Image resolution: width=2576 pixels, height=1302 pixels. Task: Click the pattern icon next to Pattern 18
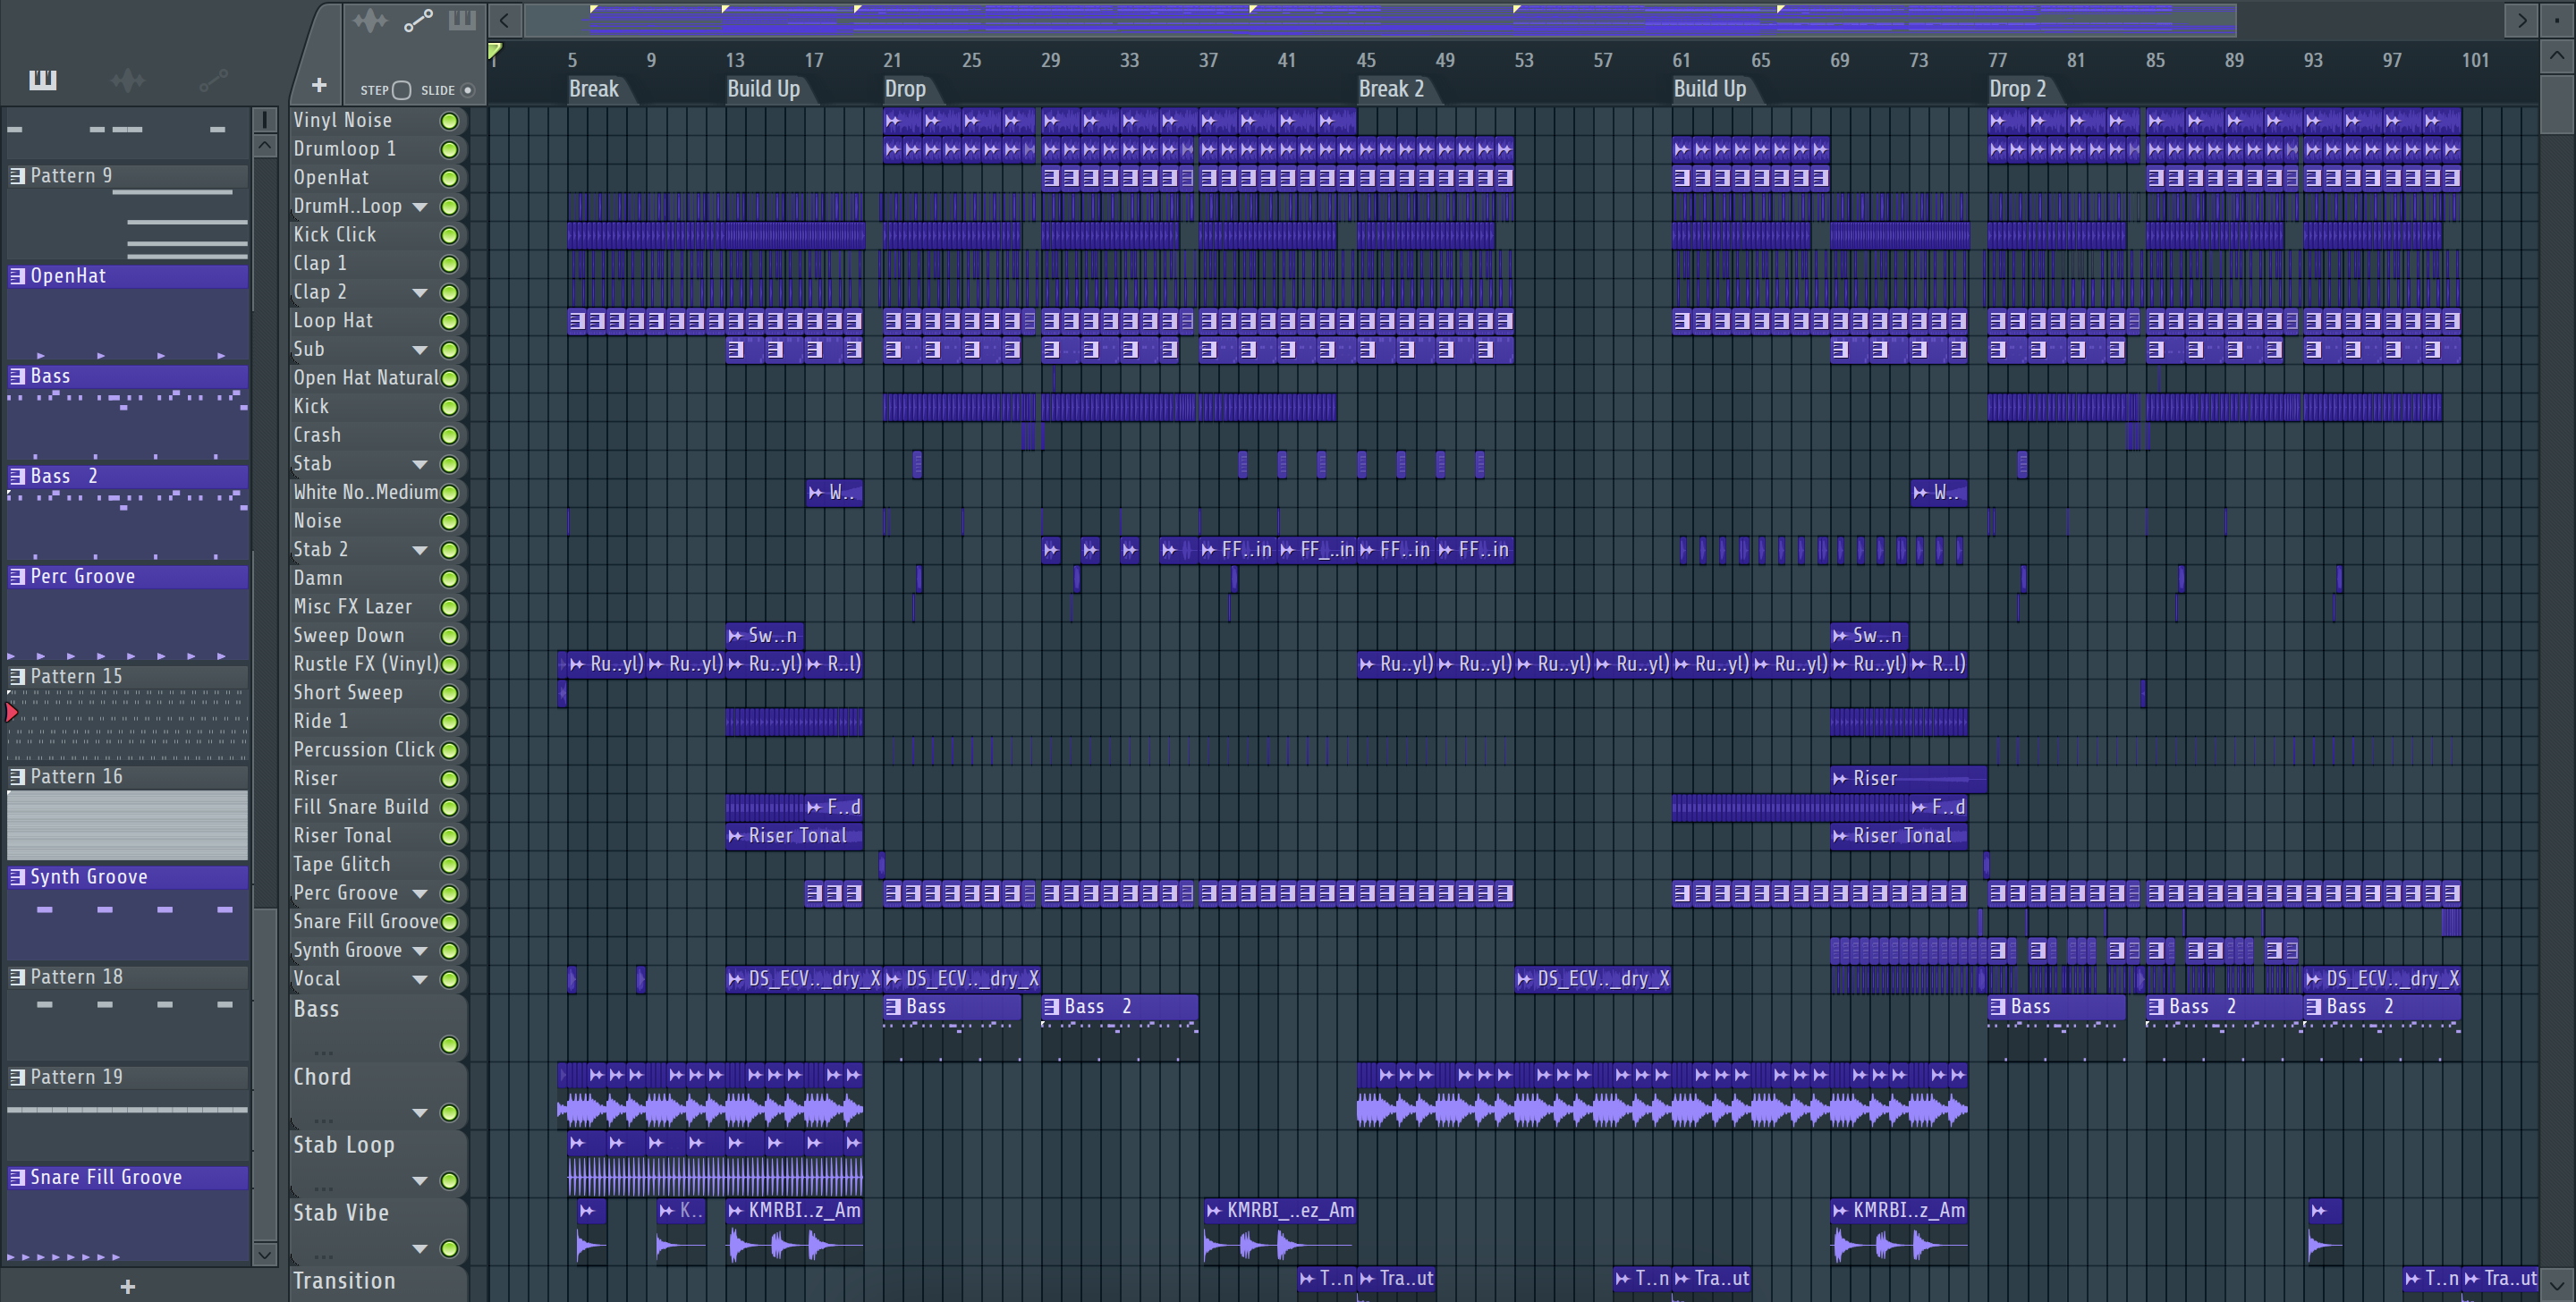(17, 977)
